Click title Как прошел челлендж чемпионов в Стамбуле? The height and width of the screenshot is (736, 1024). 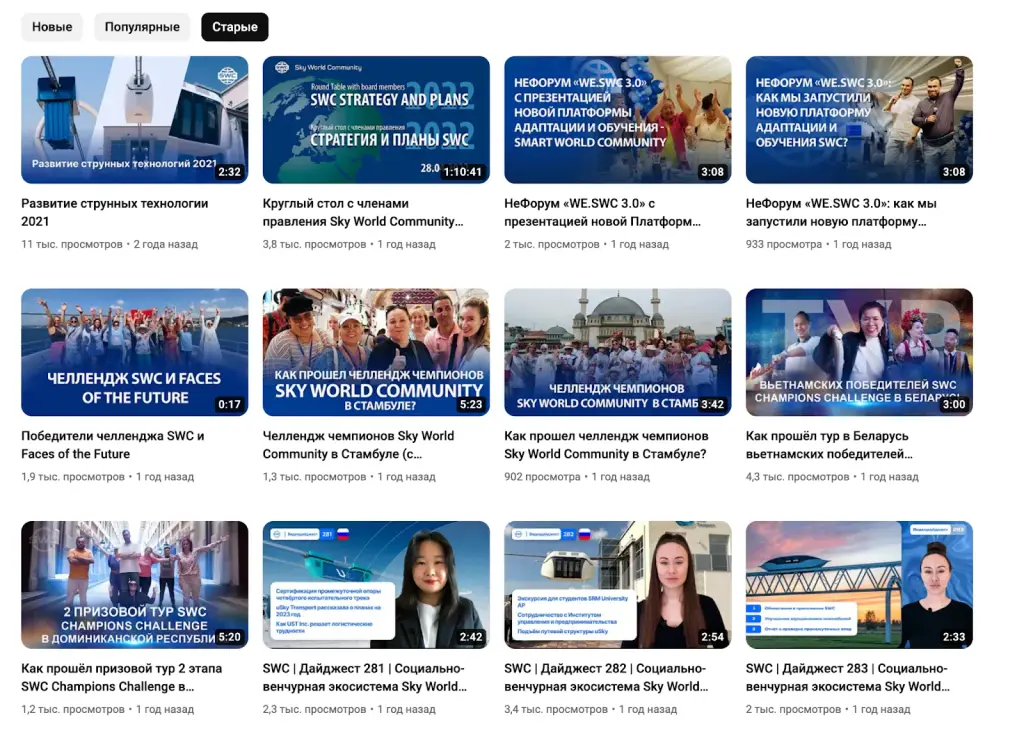606,445
